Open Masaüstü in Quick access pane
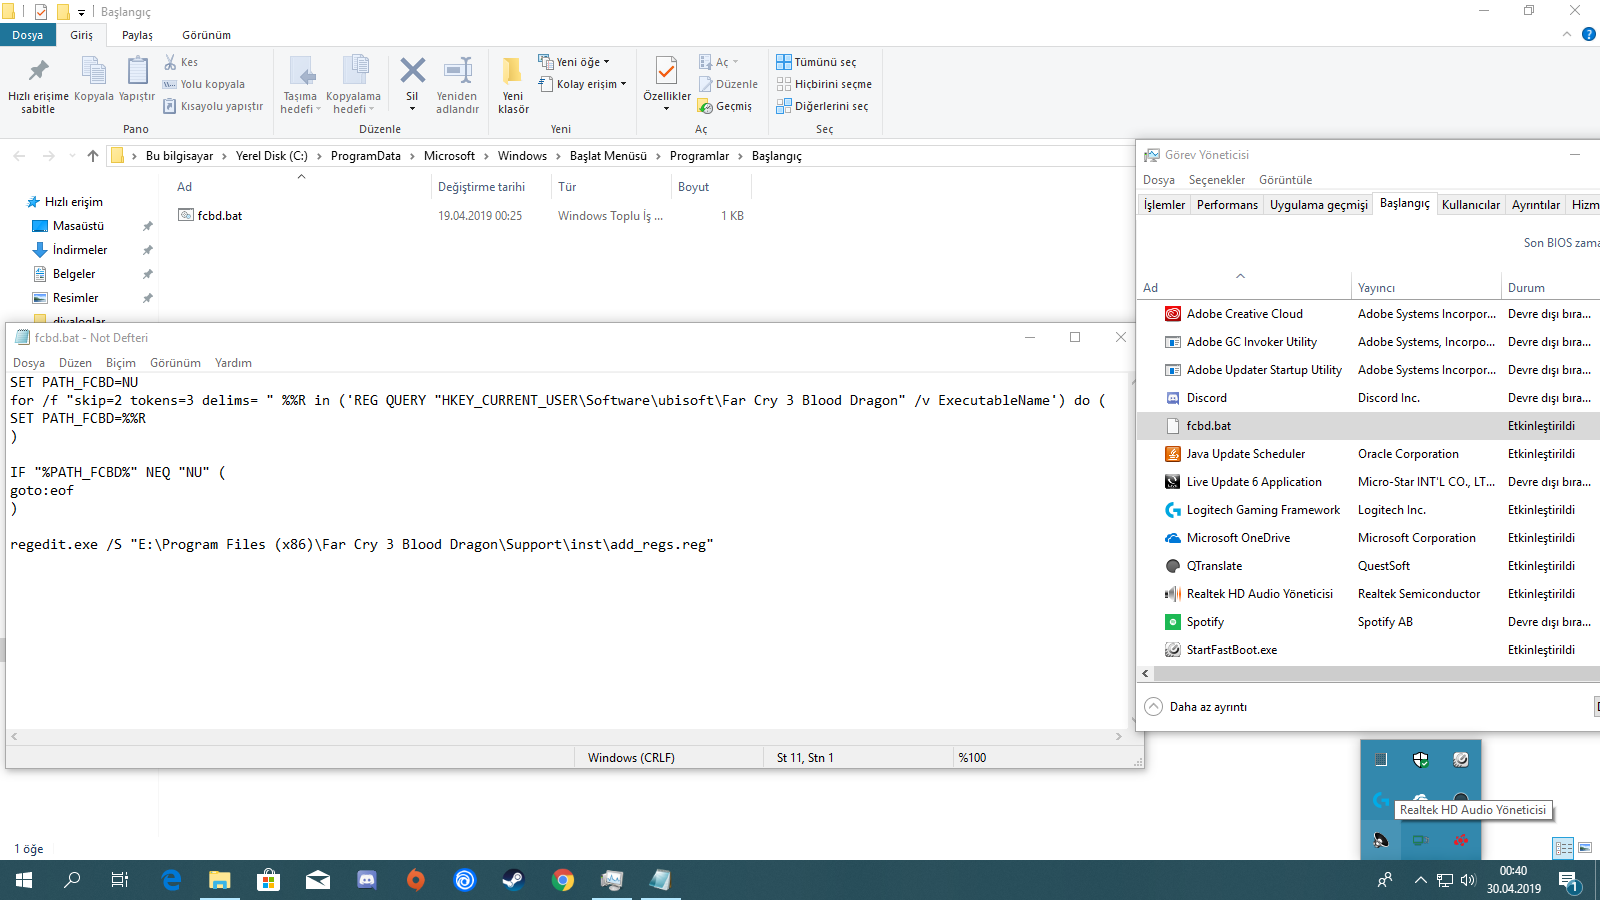Screen dimensions: 1600x900 [78, 226]
